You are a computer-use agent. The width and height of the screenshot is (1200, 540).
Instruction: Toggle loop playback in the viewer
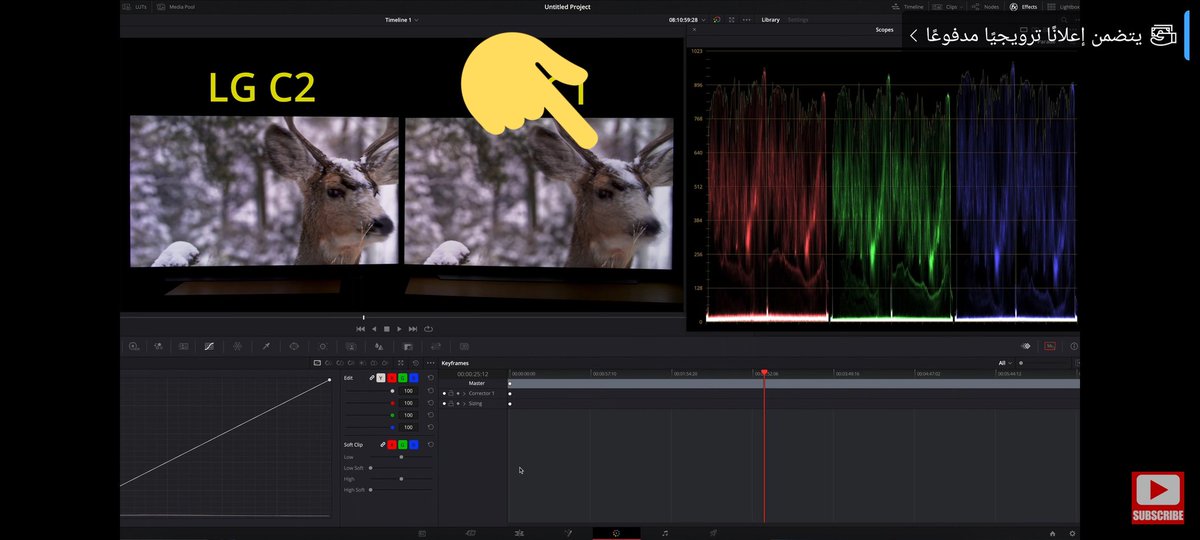pyautogui.click(x=428, y=328)
